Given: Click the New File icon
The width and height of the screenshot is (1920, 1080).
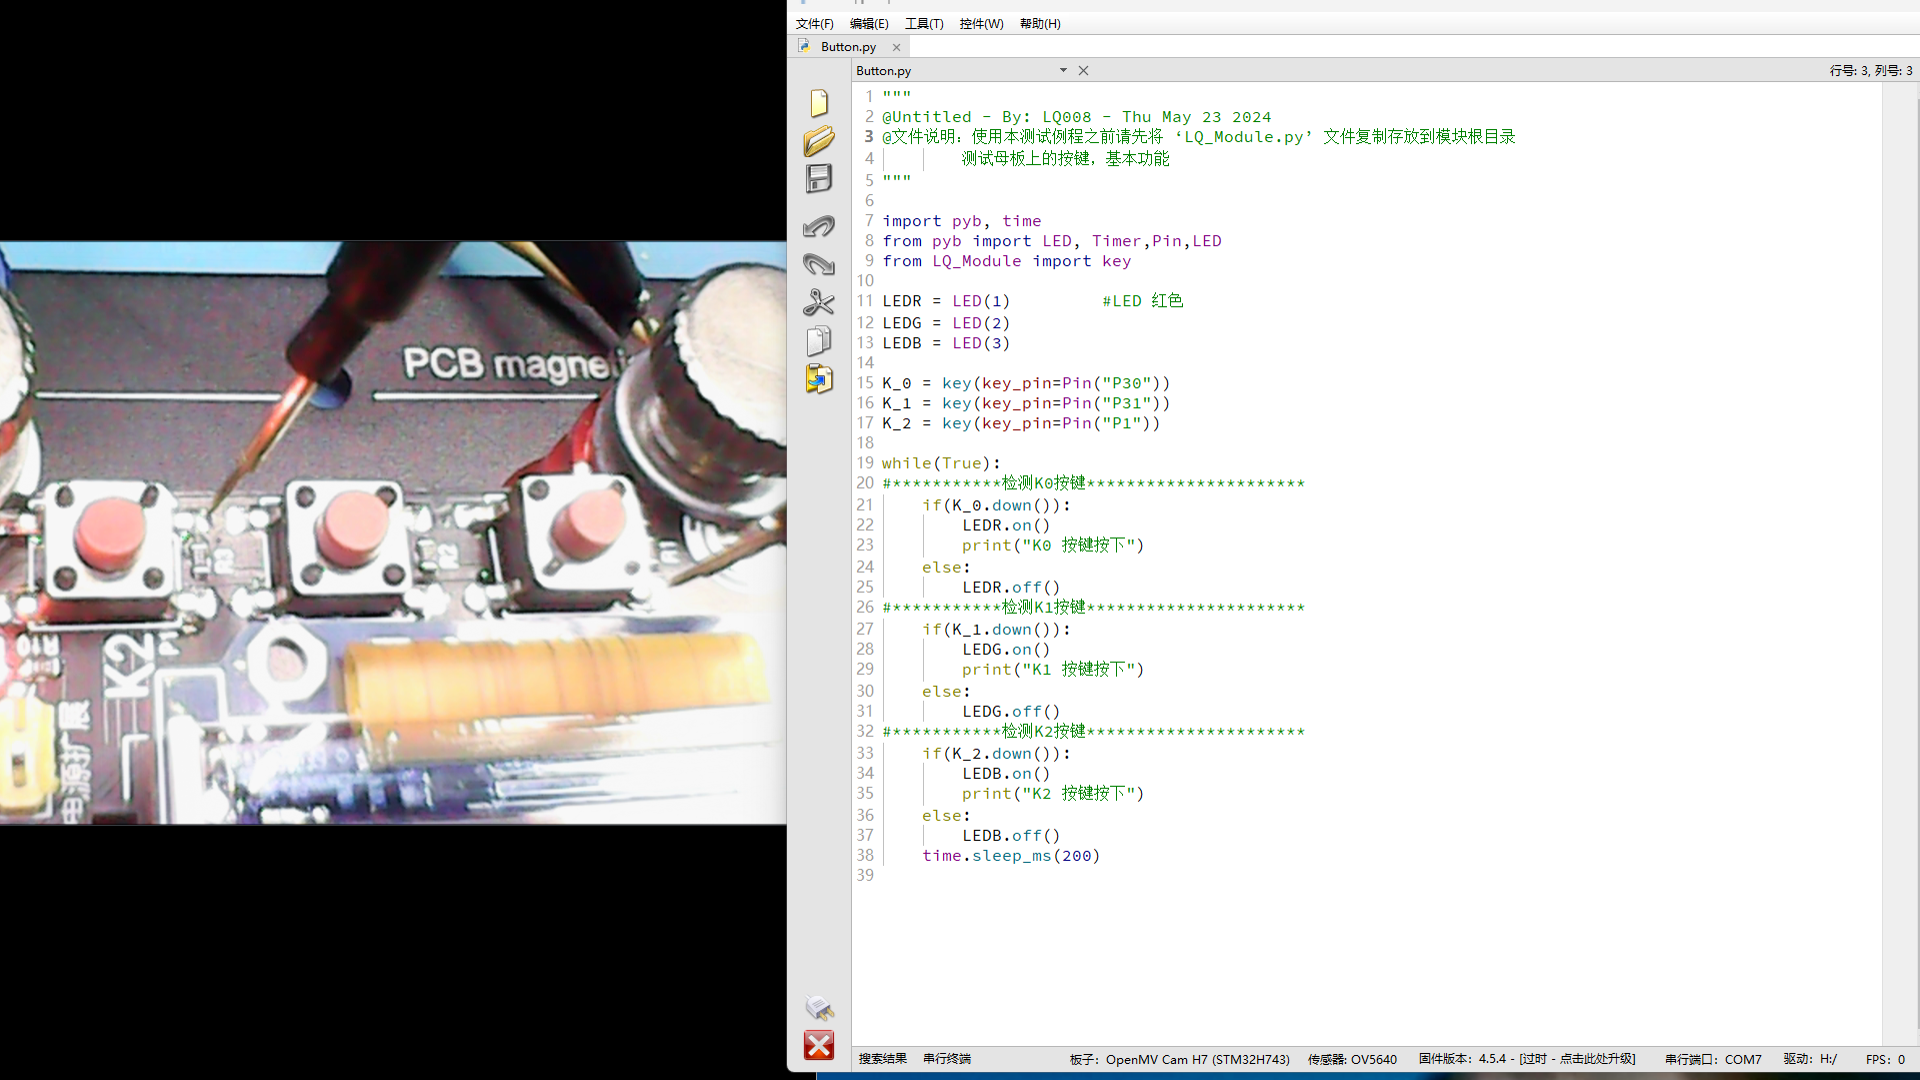Looking at the screenshot, I should click(x=819, y=103).
